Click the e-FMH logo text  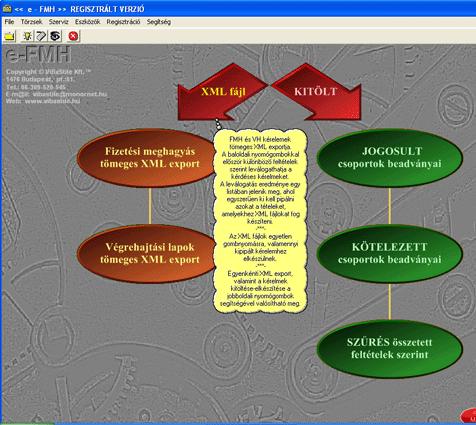pyautogui.click(x=38, y=55)
